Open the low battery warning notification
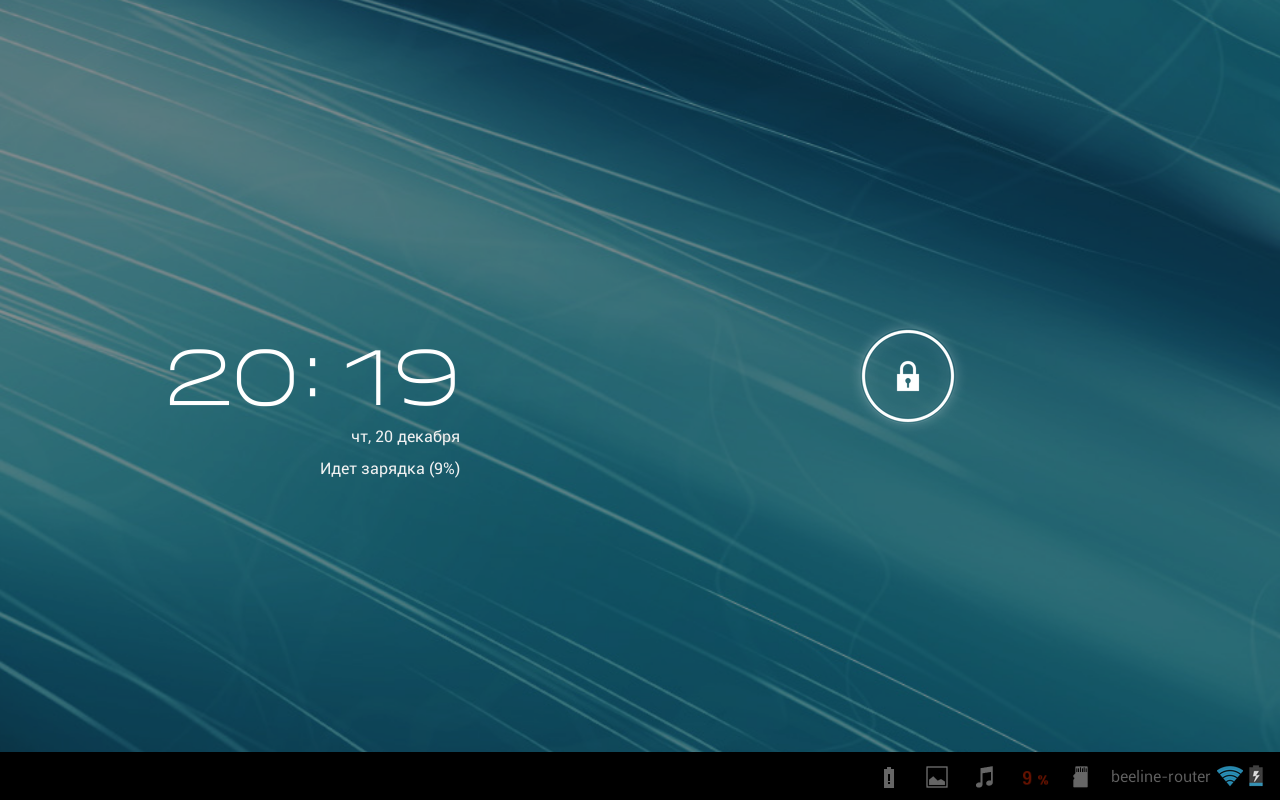 889,777
